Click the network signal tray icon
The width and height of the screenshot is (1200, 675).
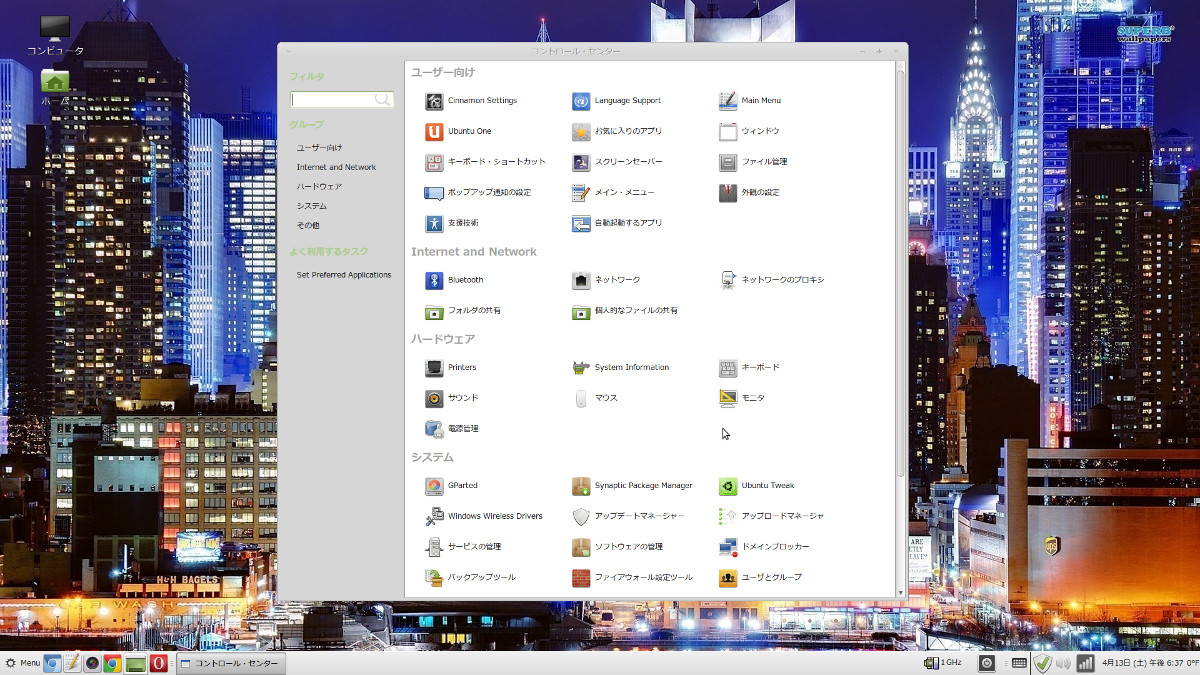point(1085,663)
